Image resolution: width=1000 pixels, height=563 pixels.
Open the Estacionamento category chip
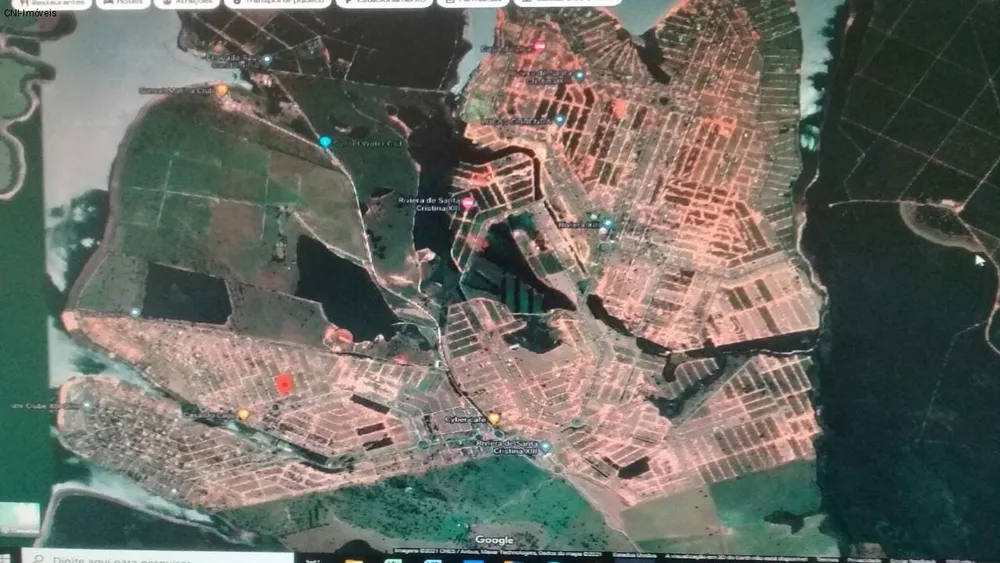click(x=385, y=3)
